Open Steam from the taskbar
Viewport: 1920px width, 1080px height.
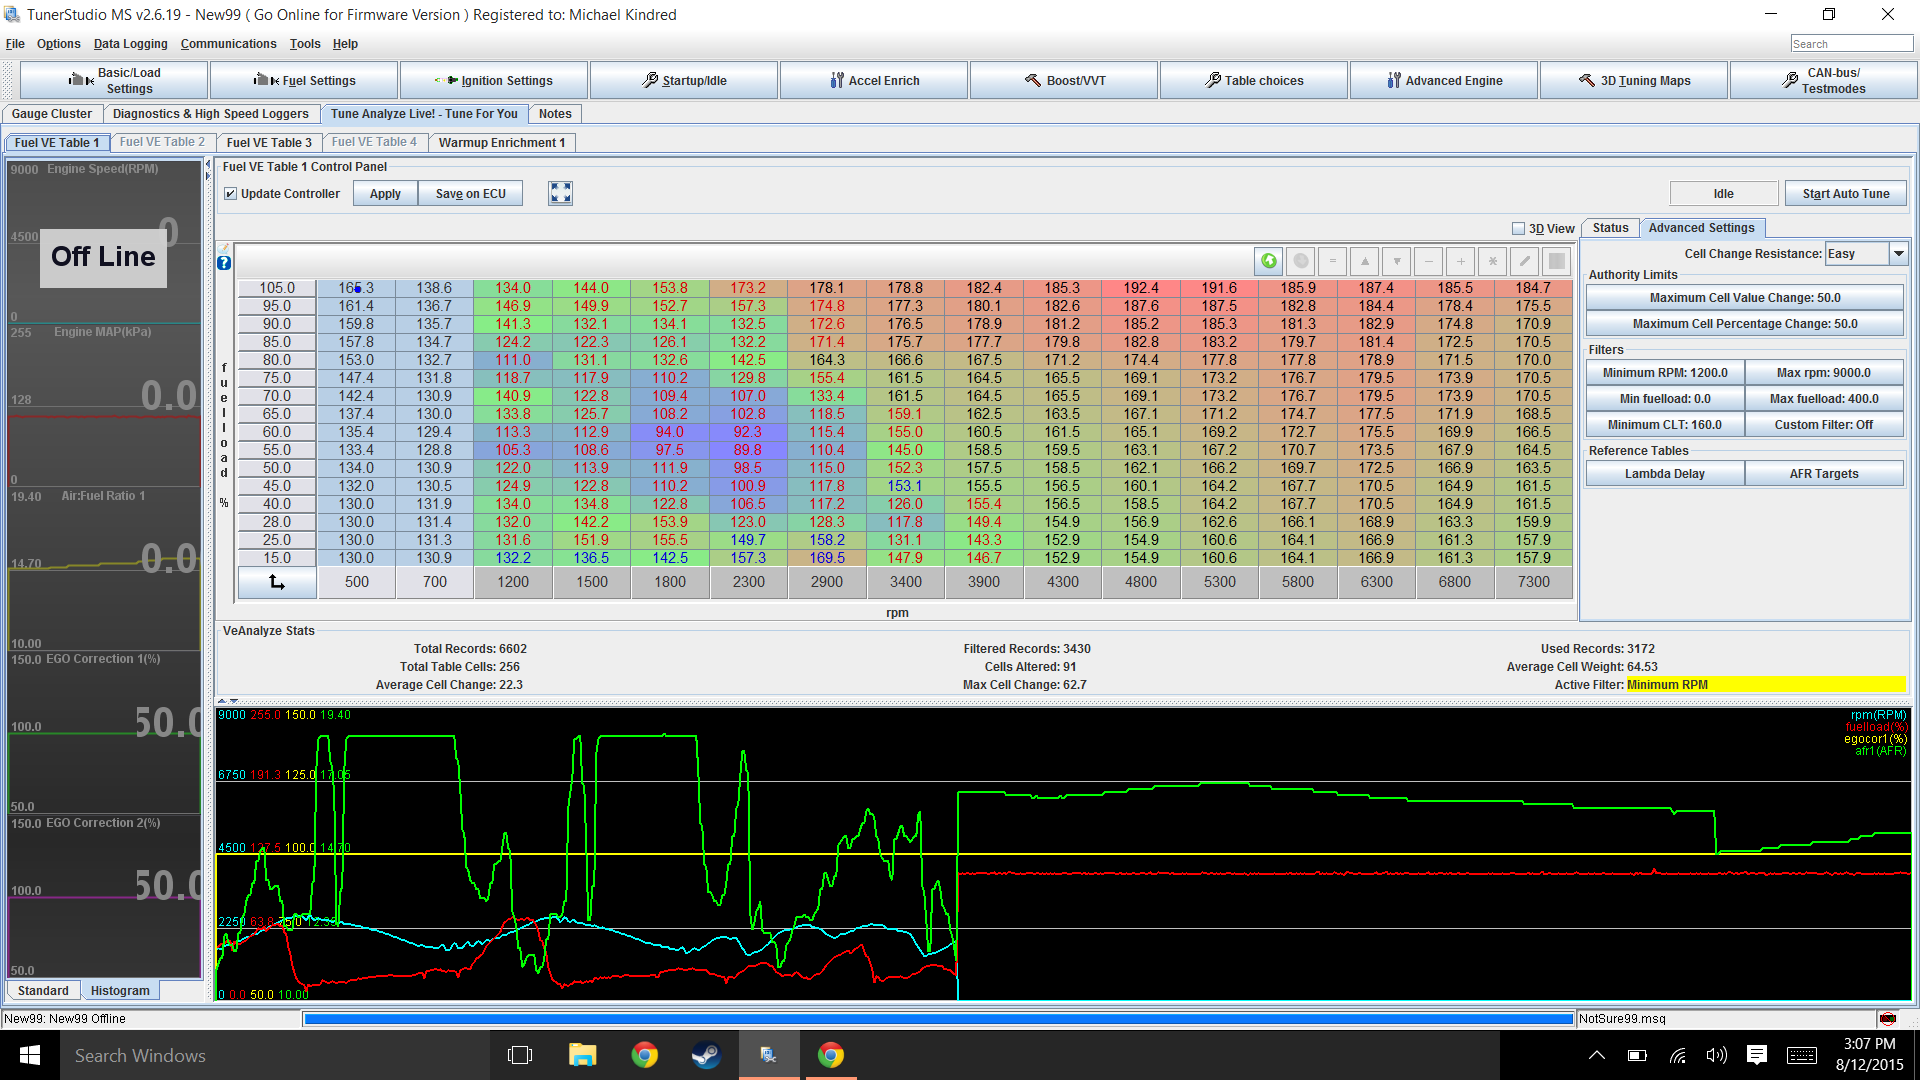(x=706, y=1055)
